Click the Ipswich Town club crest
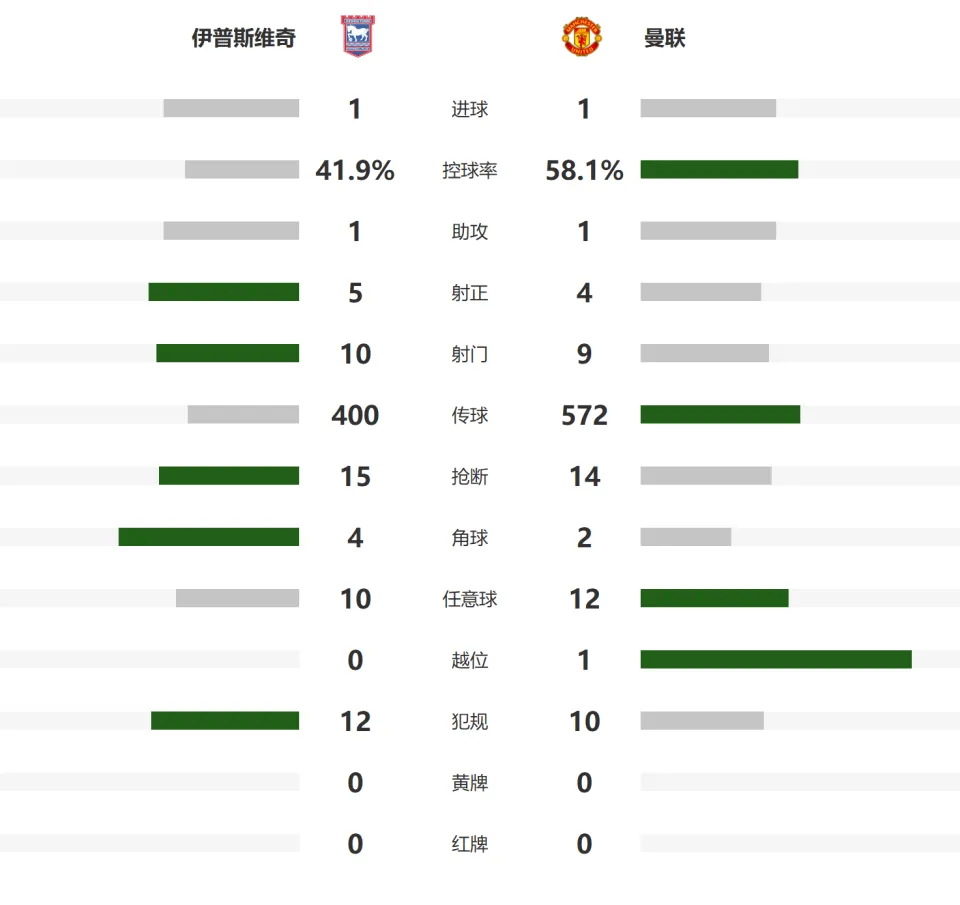The image size is (960, 905). [358, 37]
